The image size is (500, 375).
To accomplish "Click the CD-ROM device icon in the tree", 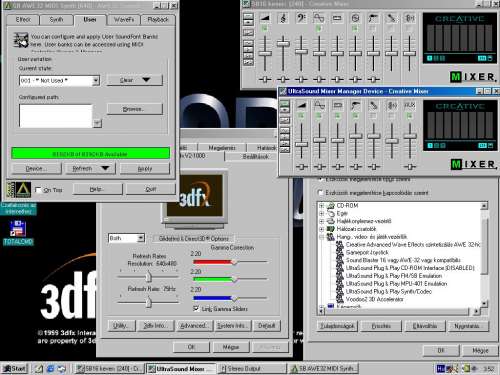I will [x=331, y=206].
